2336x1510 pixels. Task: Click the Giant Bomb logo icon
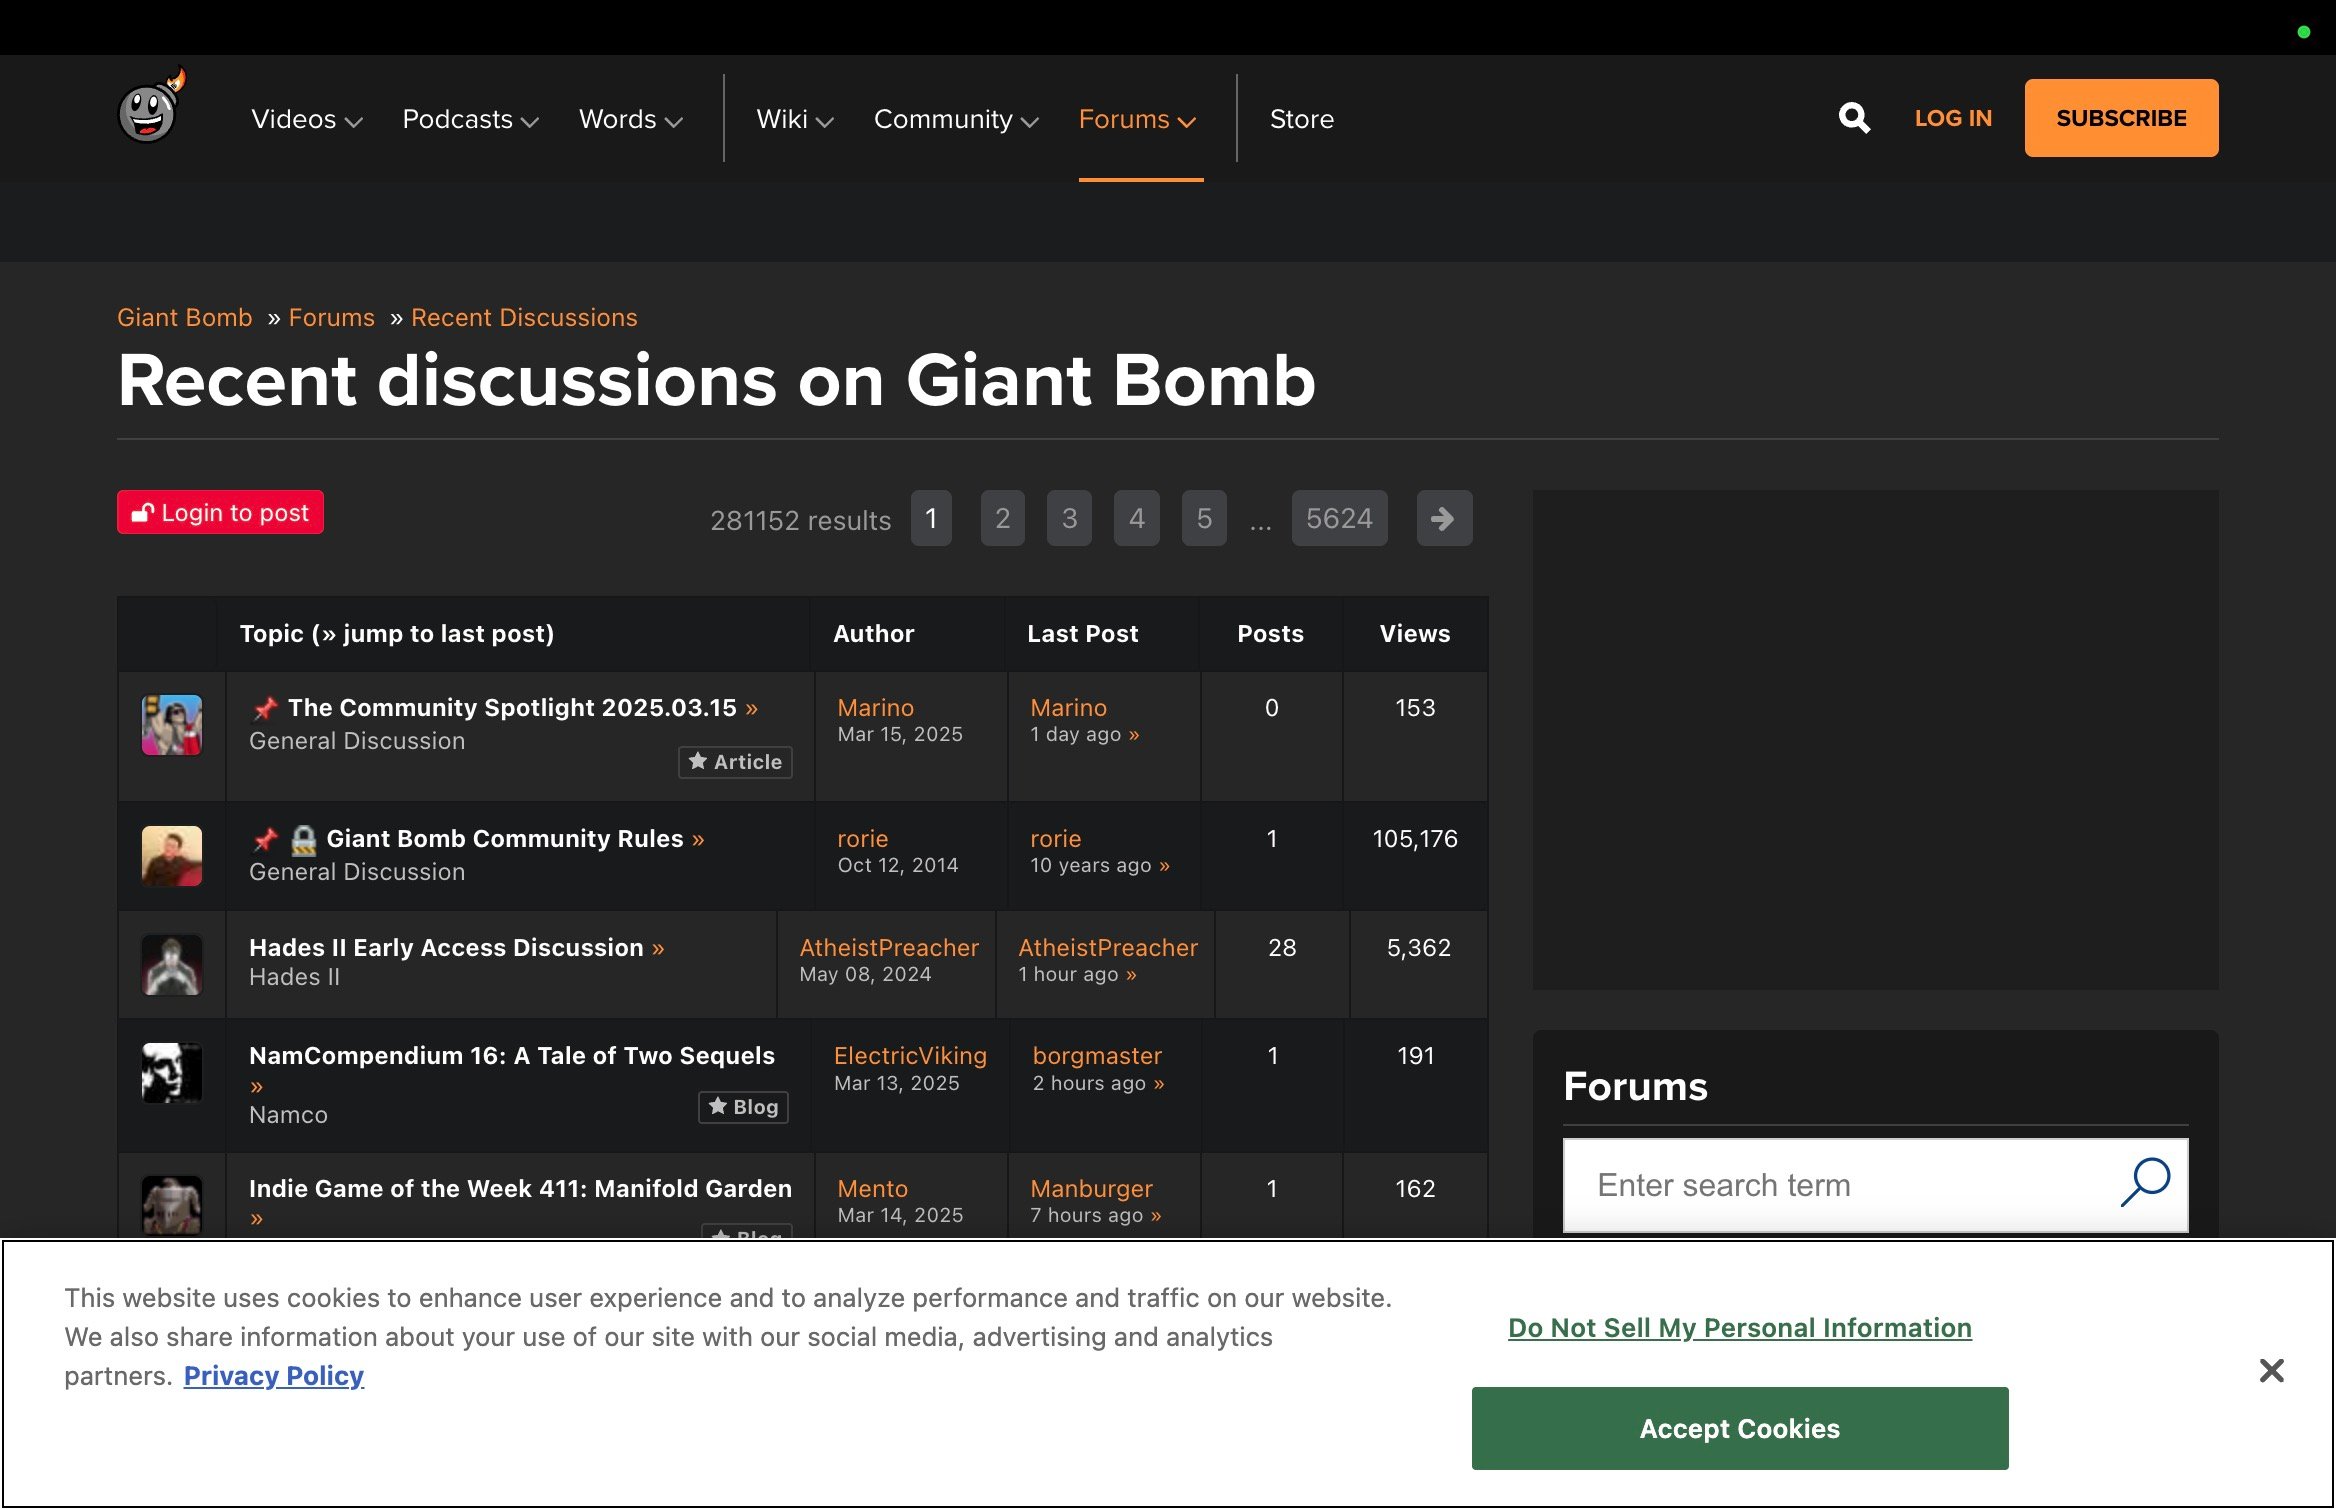click(152, 107)
